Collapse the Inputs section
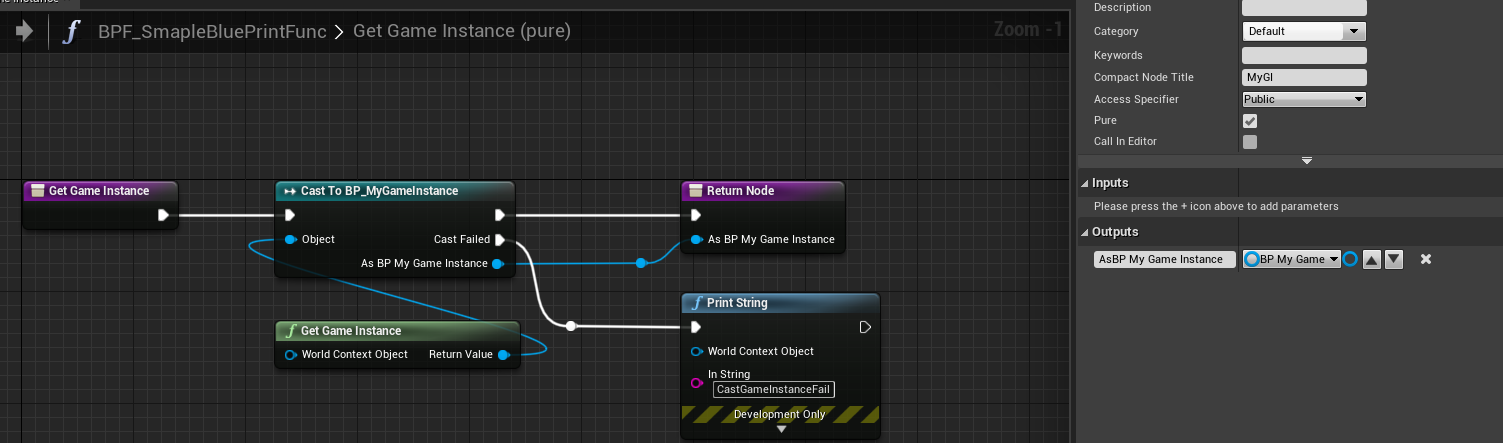Screen dimensions: 1503x443 [x=1086, y=183]
